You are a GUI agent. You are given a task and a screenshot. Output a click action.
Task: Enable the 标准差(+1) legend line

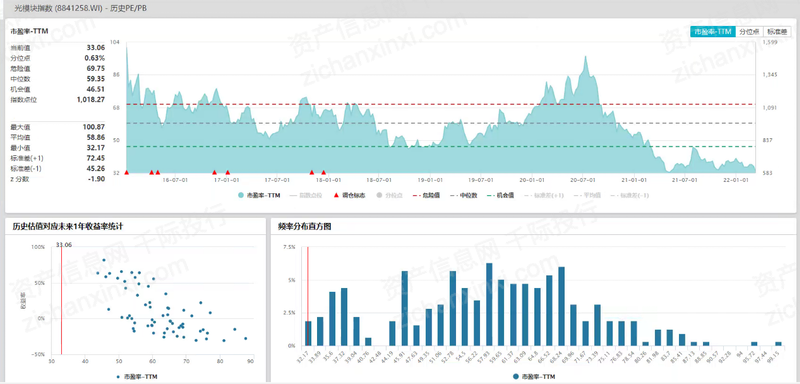point(545,195)
